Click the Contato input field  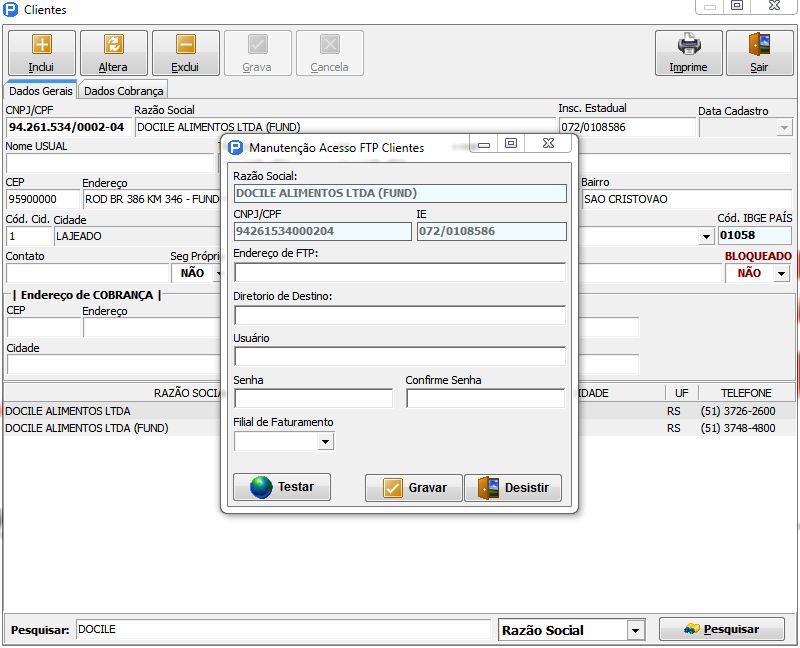[87, 273]
